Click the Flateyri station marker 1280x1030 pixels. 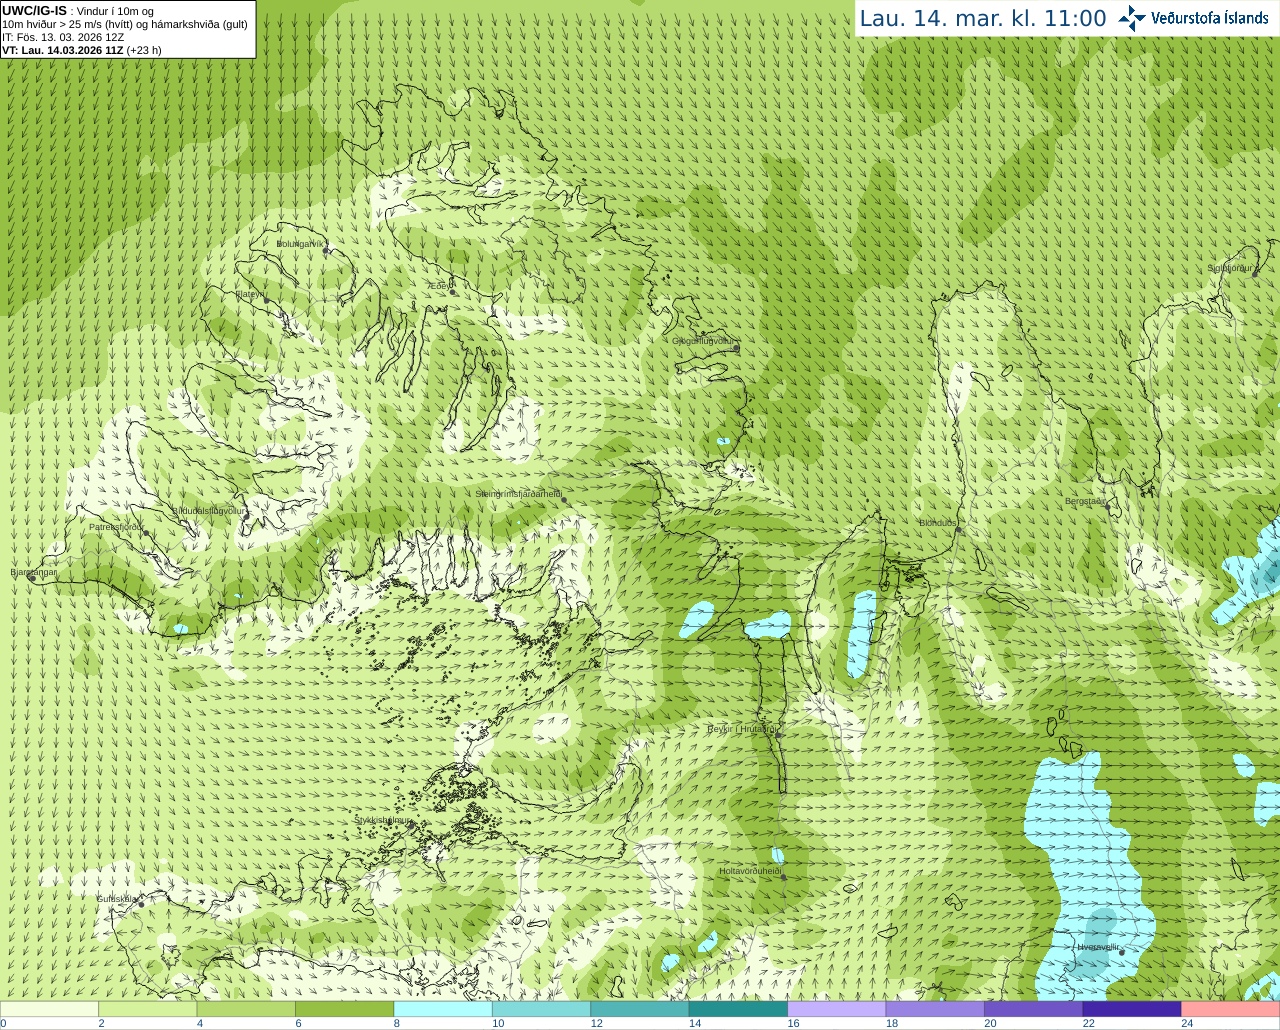(x=266, y=301)
